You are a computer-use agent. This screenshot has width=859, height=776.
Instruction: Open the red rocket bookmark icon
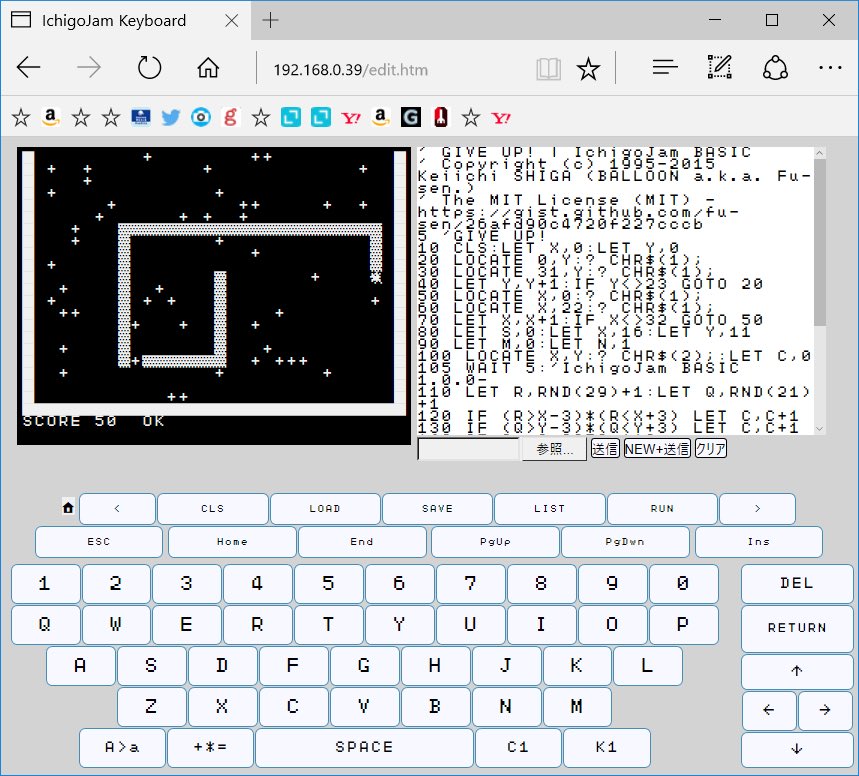[x=441, y=117]
